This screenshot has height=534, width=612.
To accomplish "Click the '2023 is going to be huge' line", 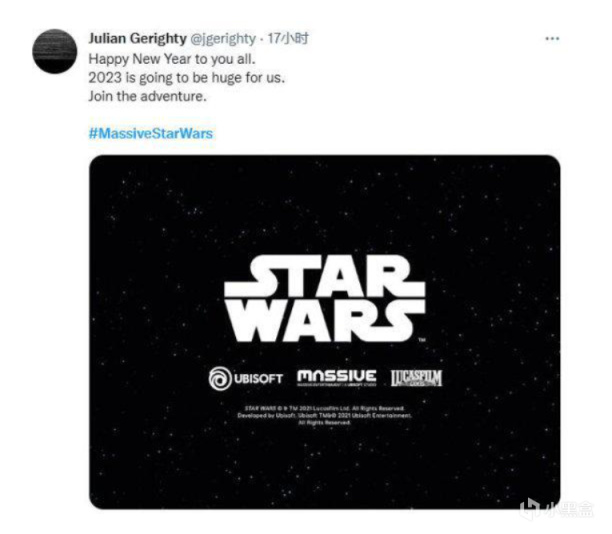I will [x=187, y=78].
